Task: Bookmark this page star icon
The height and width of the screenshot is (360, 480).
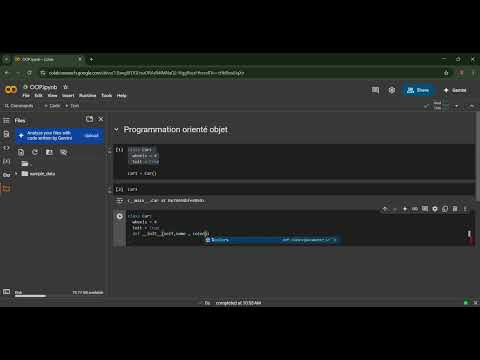Action: click(x=446, y=73)
